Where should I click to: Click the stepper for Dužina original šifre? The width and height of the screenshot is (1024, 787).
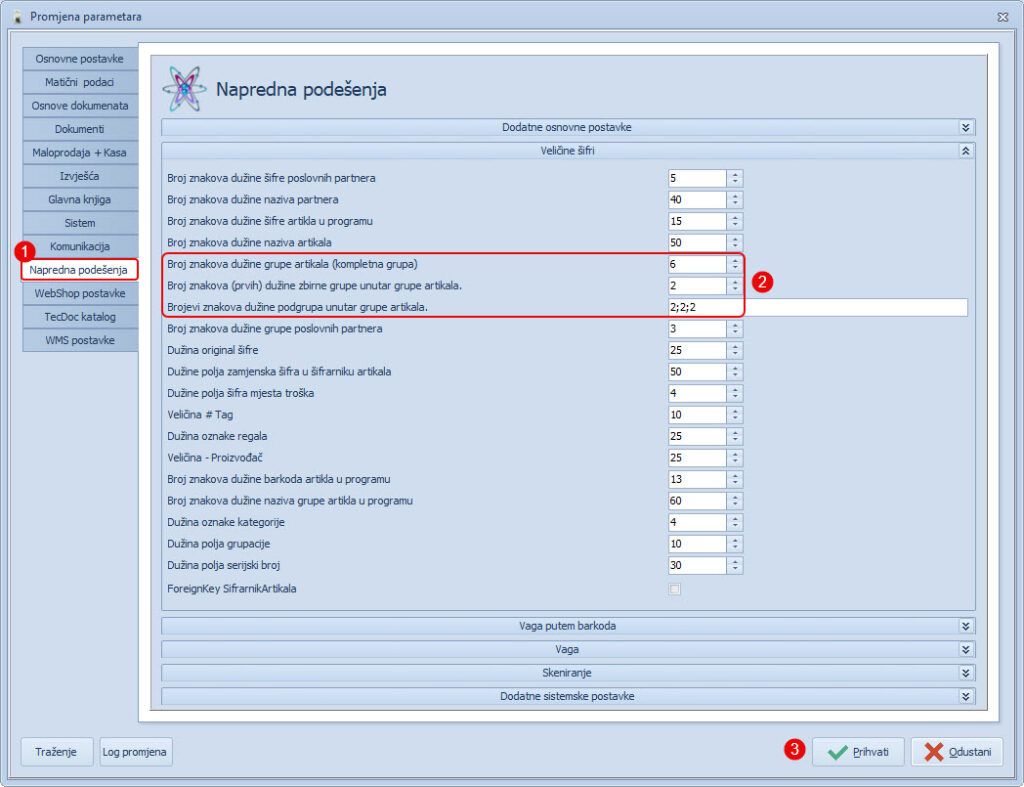pyautogui.click(x=735, y=350)
